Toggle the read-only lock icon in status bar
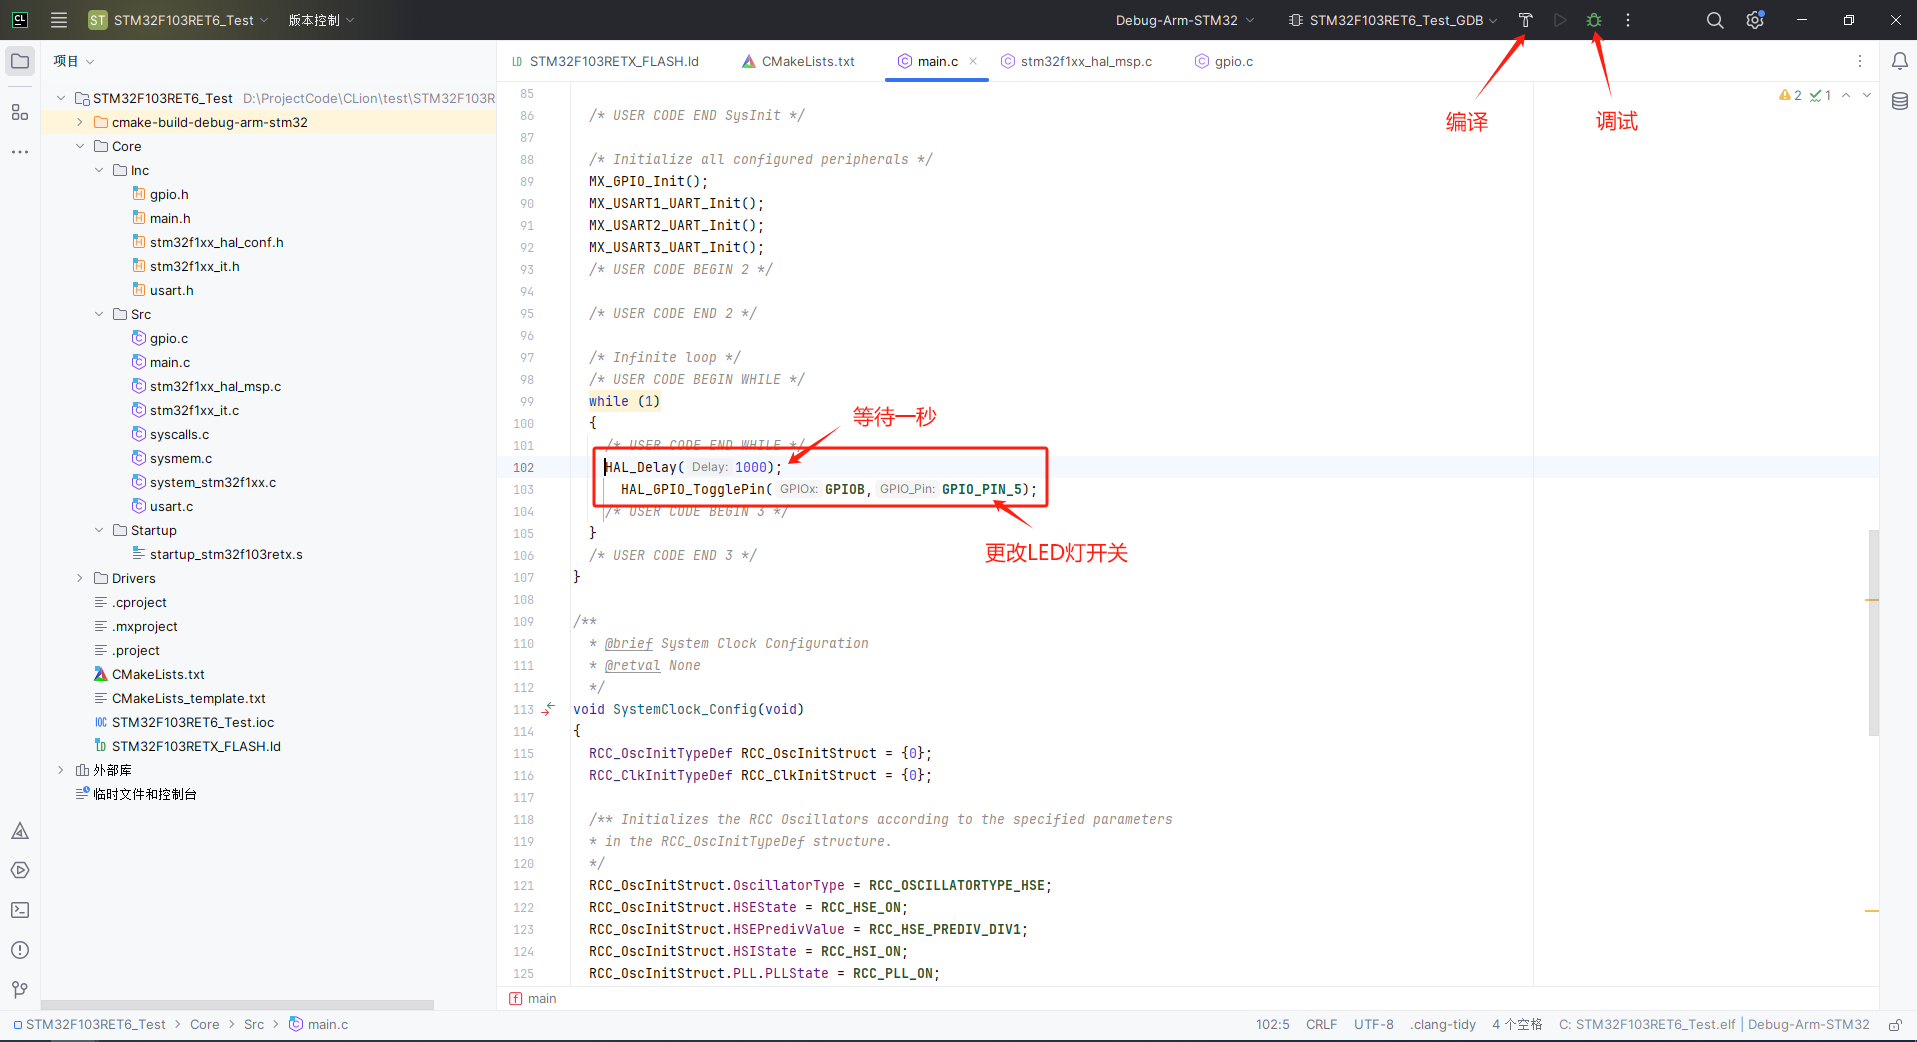Screen dimensions: 1917x1042 pos(1894,1024)
